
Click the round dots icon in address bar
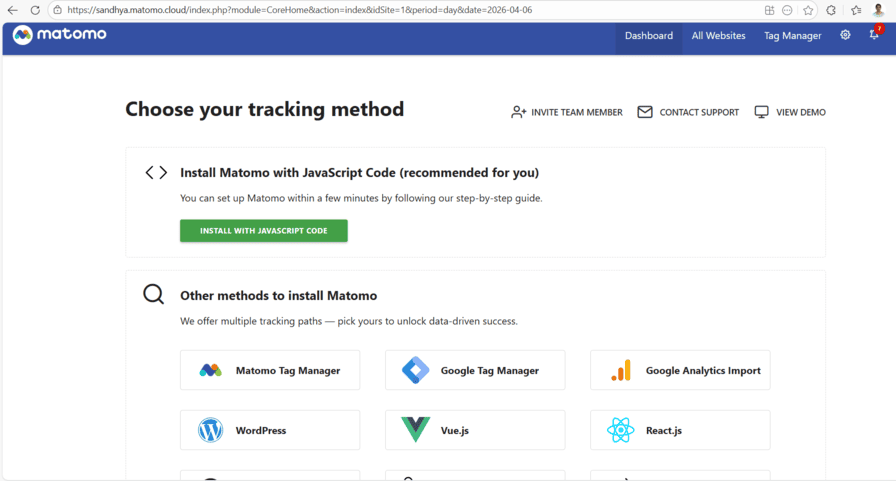point(787,10)
